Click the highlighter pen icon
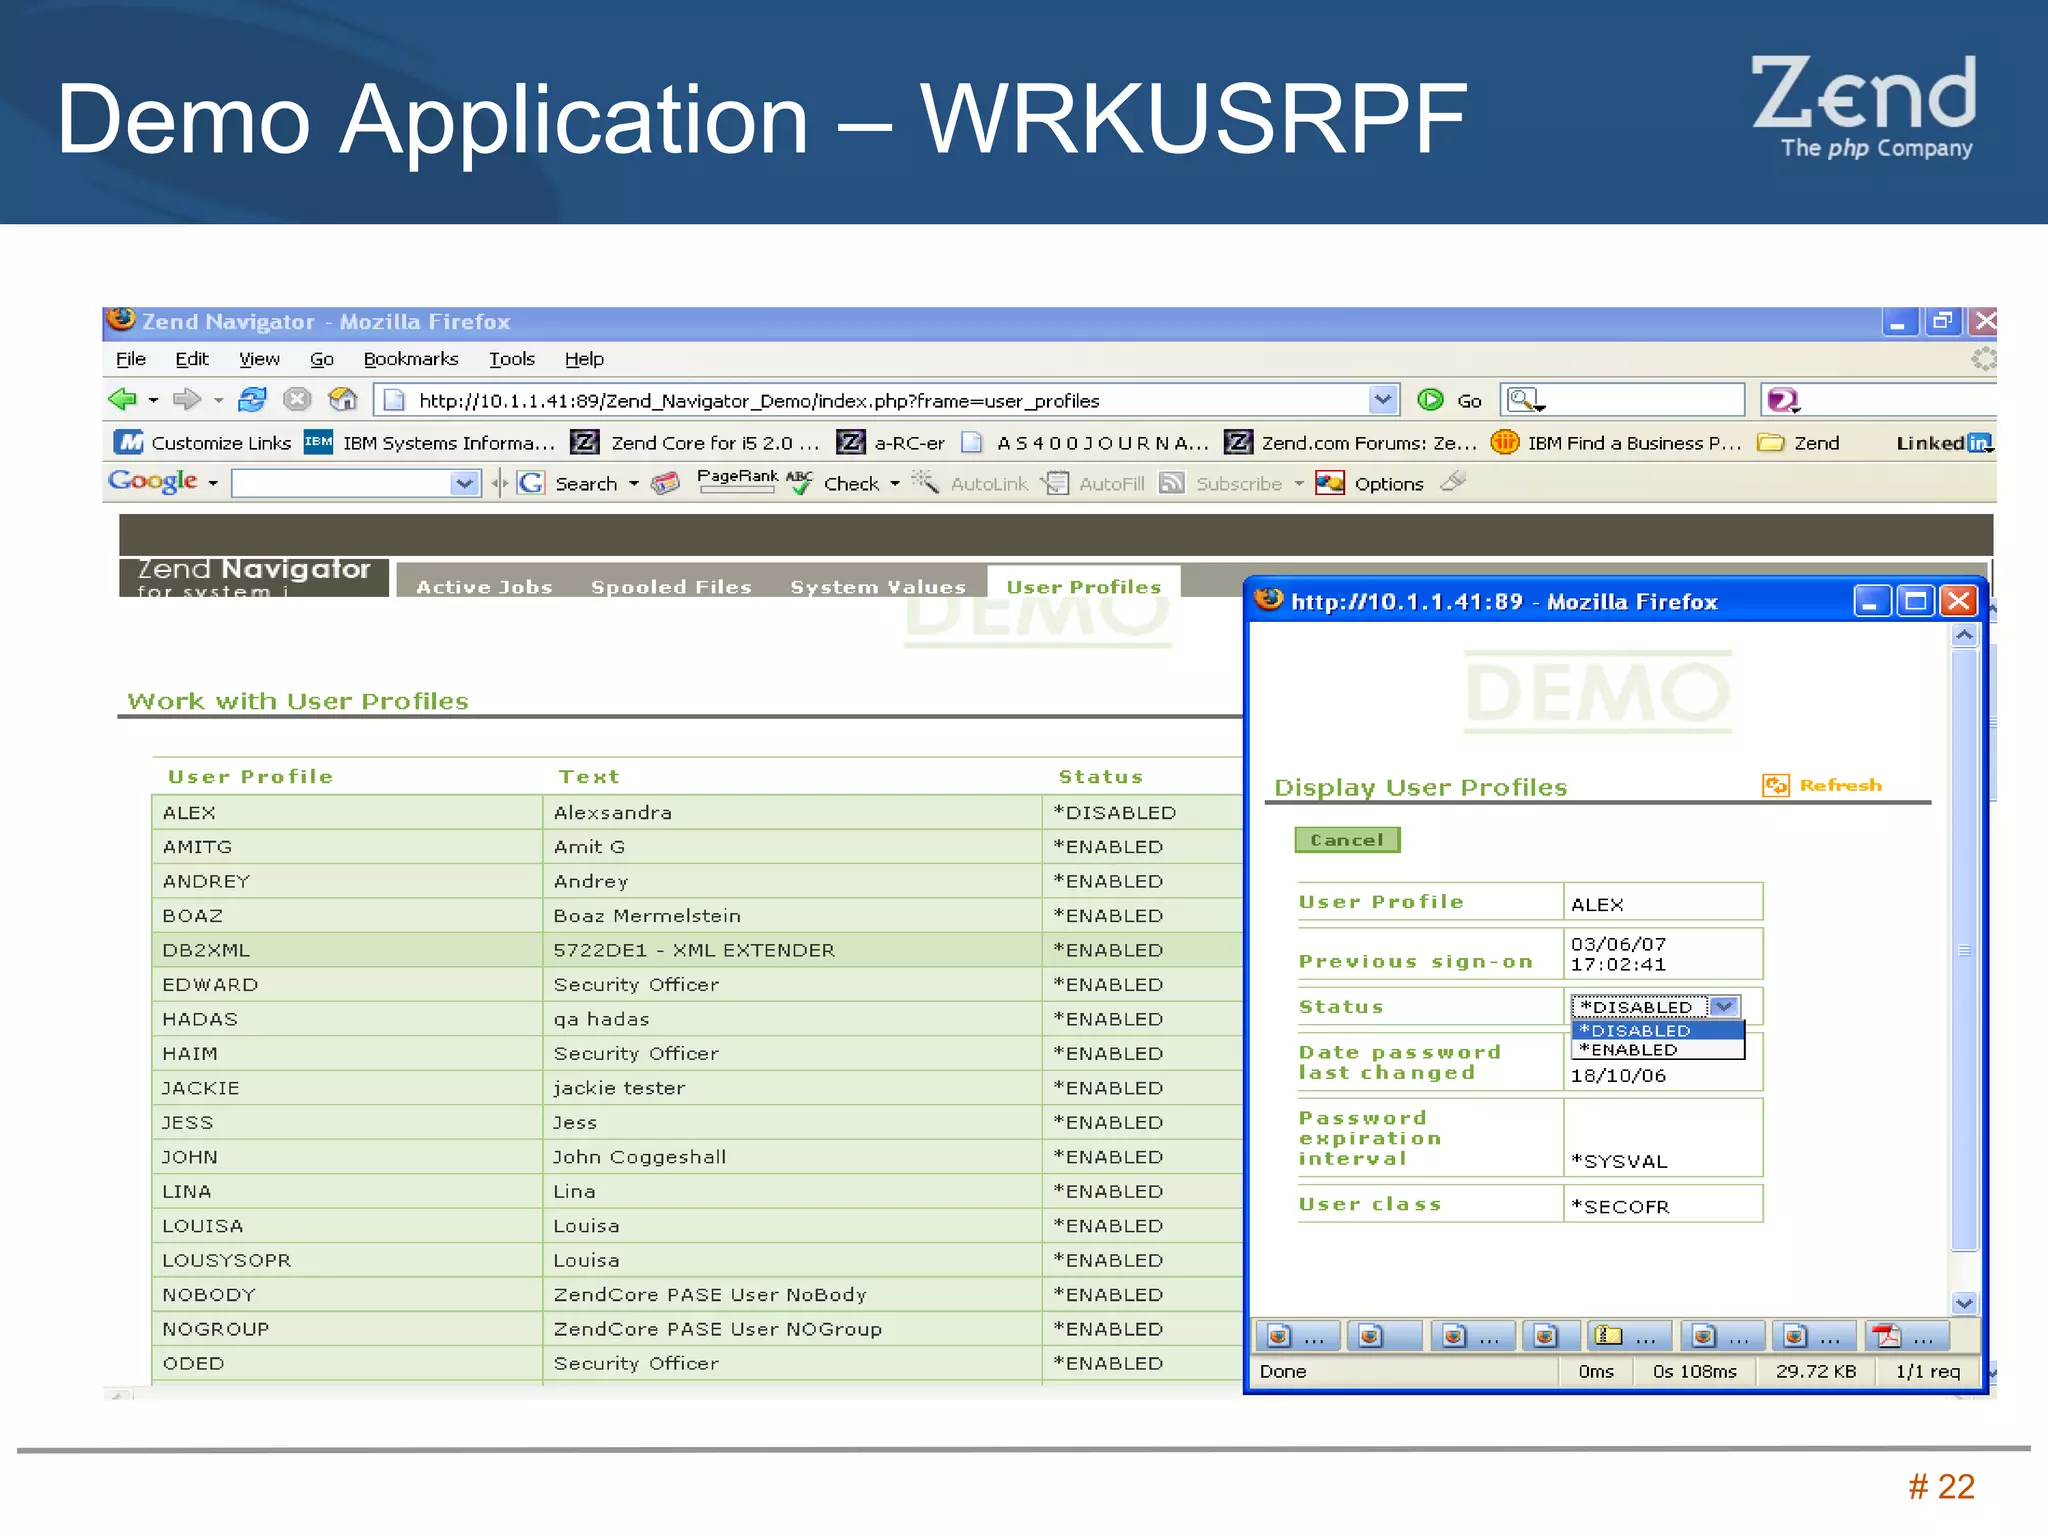 pyautogui.click(x=1453, y=482)
